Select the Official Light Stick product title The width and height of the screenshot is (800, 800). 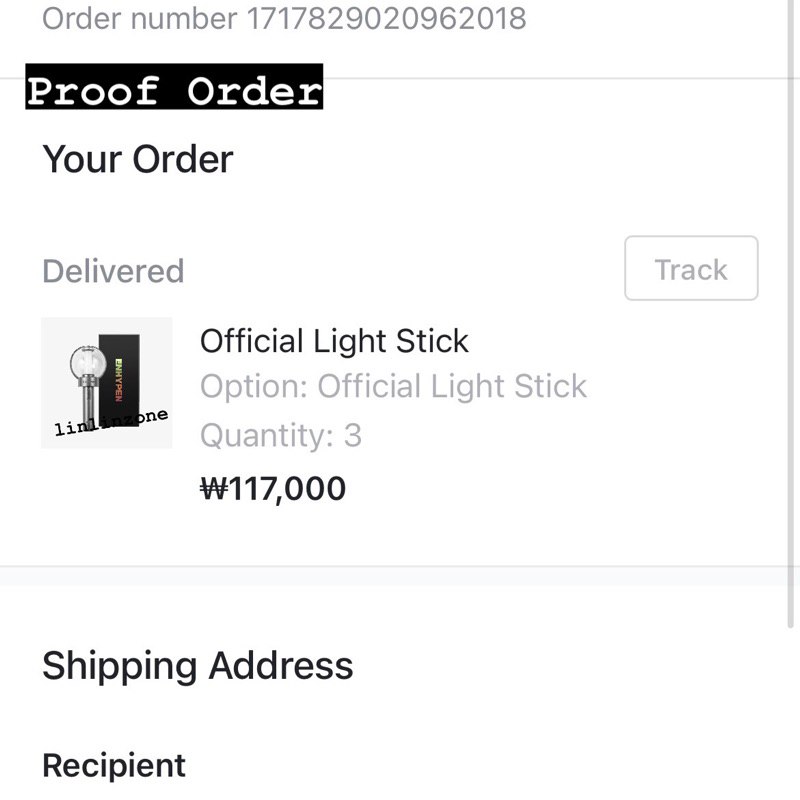click(334, 341)
